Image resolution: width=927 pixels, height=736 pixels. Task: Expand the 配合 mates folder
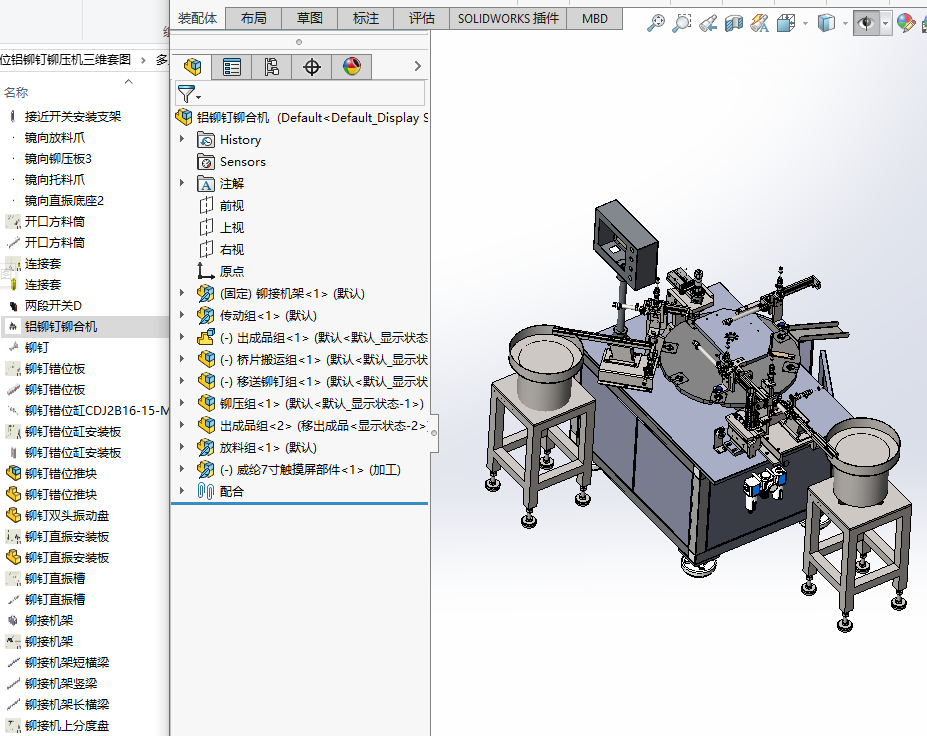pyautogui.click(x=182, y=491)
